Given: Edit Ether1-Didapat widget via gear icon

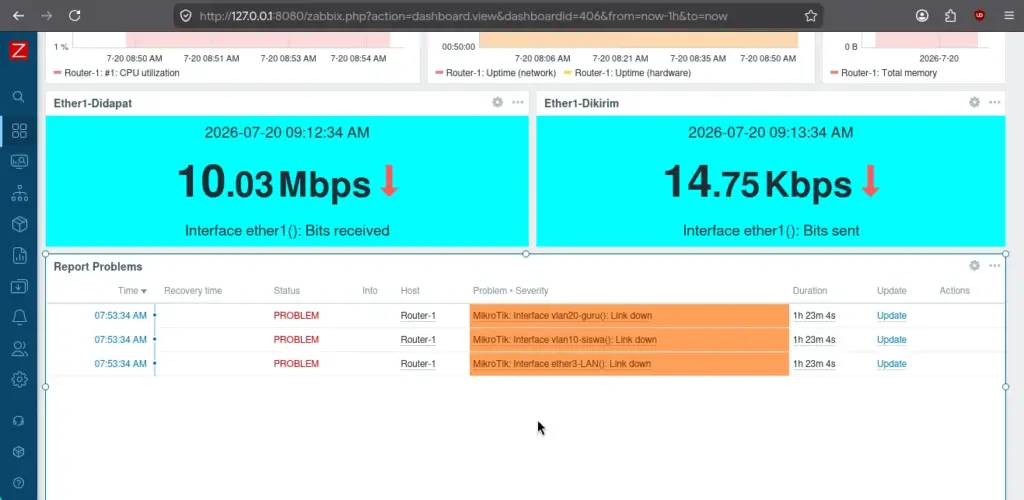Looking at the screenshot, I should click(498, 102).
